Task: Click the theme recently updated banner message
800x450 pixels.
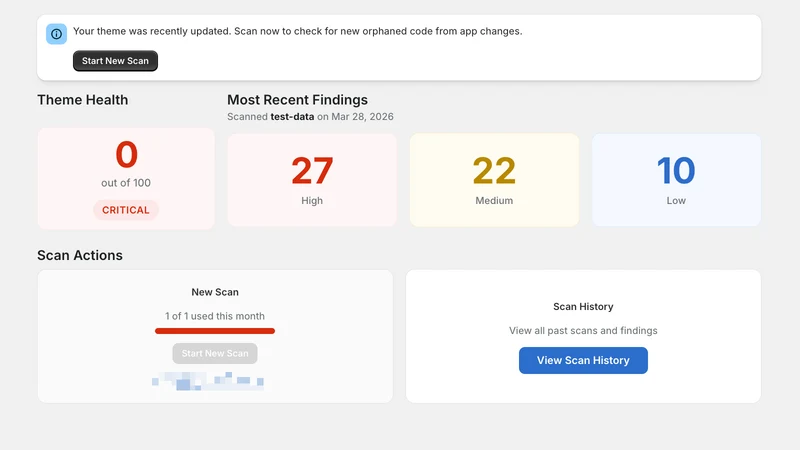Action: [x=297, y=31]
